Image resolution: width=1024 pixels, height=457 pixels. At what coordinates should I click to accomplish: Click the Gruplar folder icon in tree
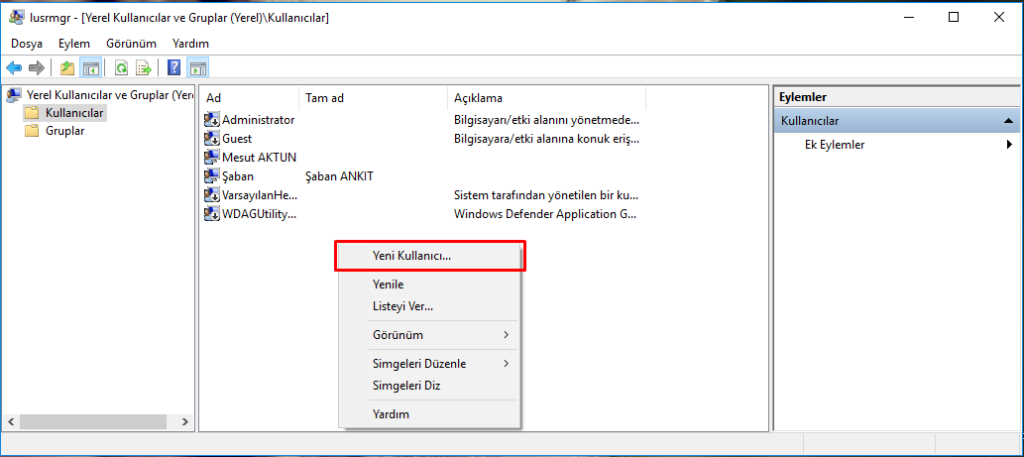(32, 131)
